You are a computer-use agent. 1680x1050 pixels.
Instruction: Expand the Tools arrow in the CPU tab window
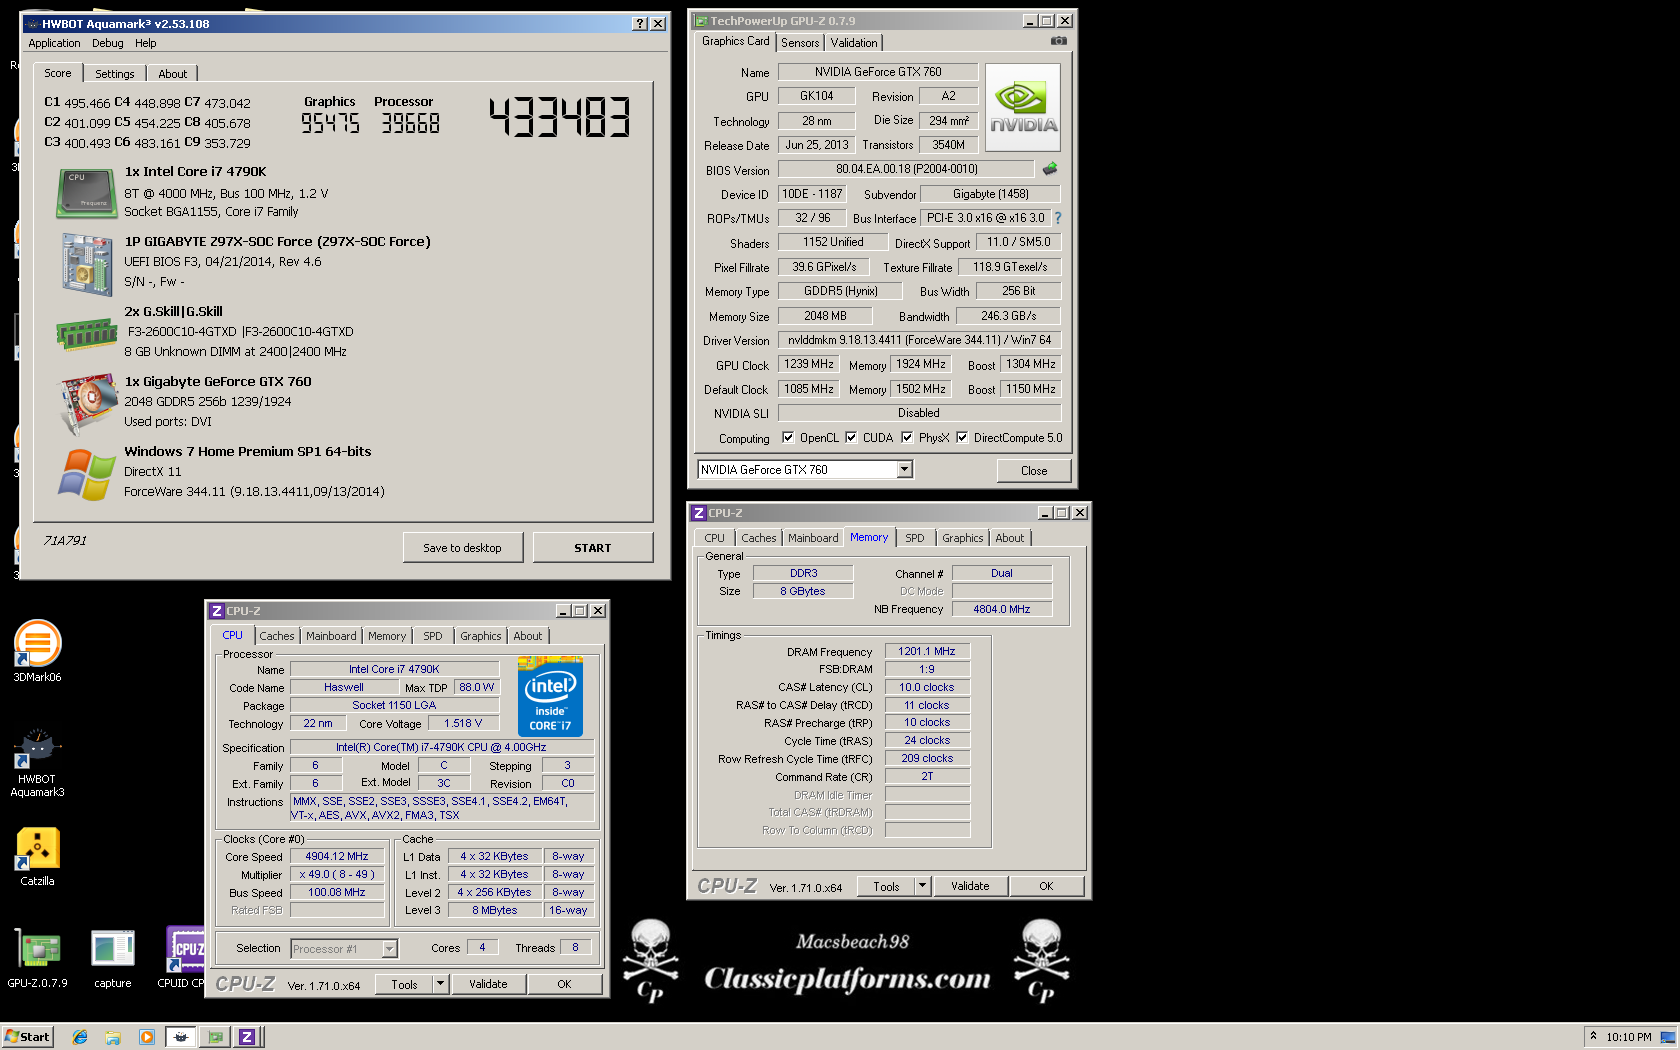tap(440, 984)
